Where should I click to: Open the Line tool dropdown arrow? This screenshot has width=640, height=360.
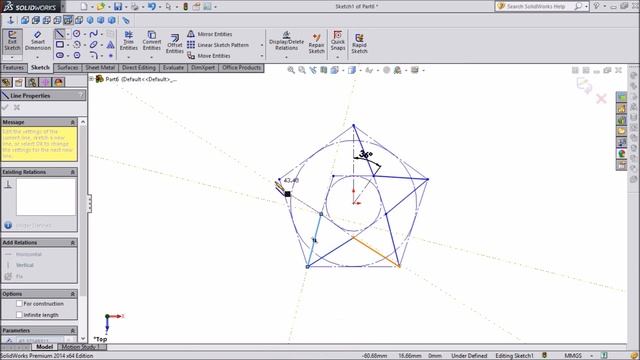68,34
